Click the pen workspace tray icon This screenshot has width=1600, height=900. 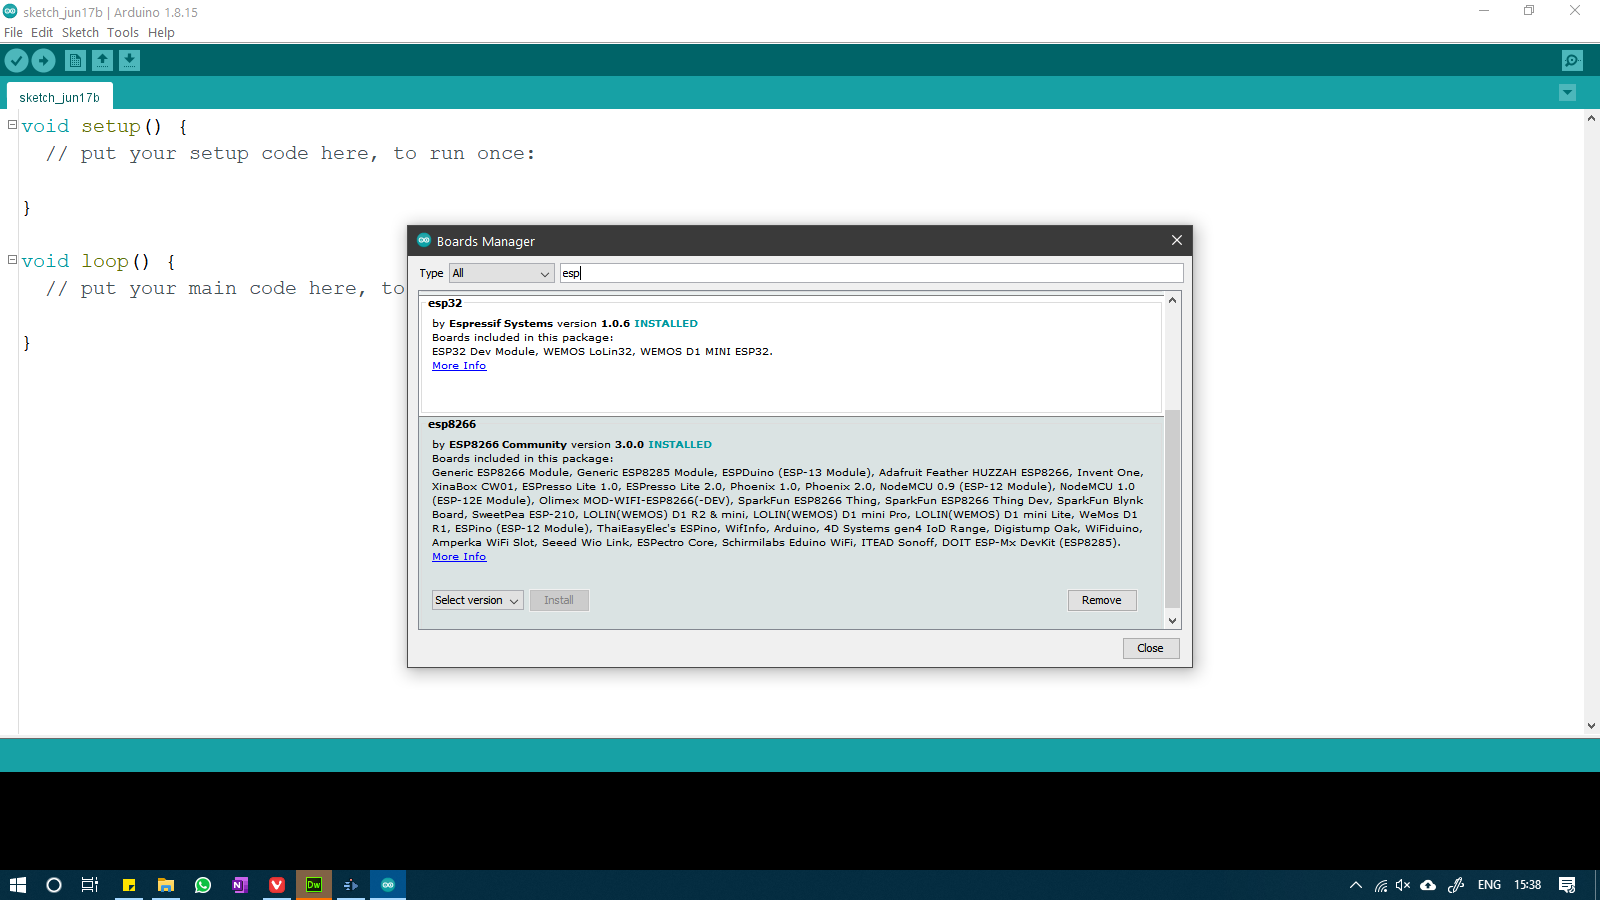[1456, 885]
